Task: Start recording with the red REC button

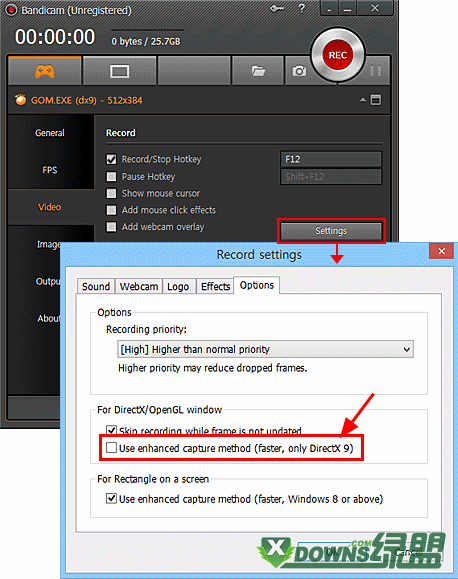Action: point(338,55)
